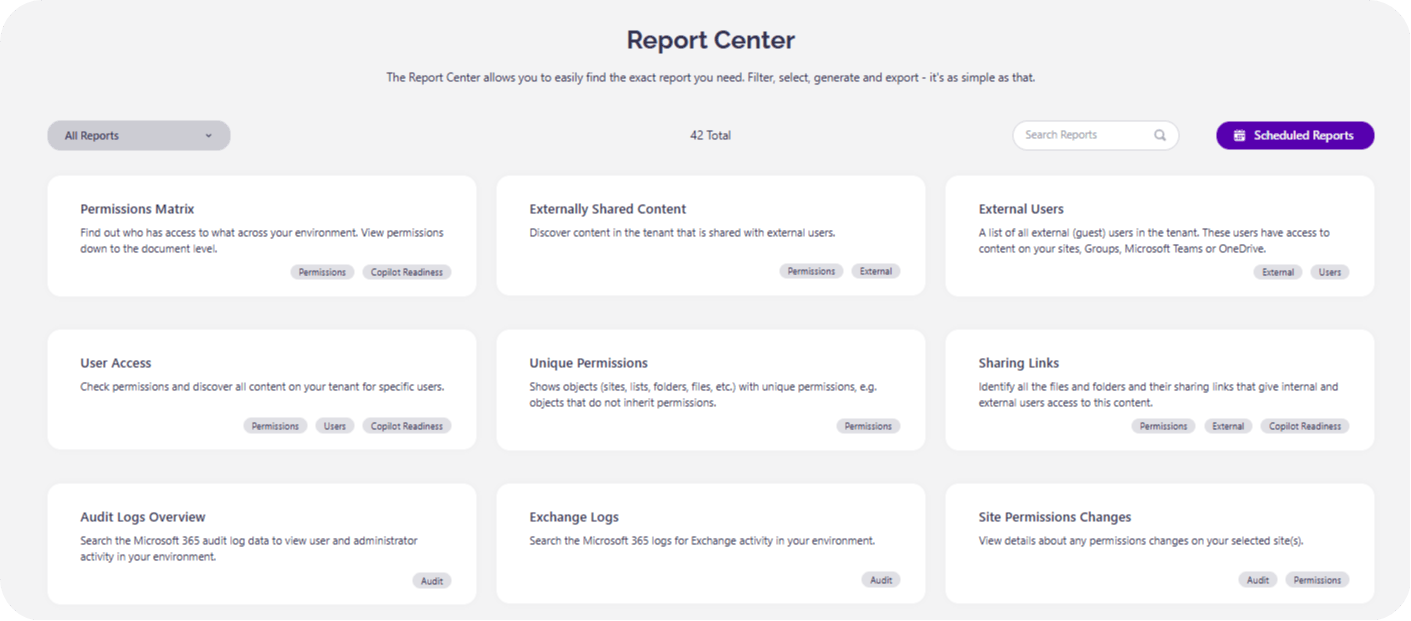Select the External tag on Sharing Links card

pyautogui.click(x=1227, y=425)
